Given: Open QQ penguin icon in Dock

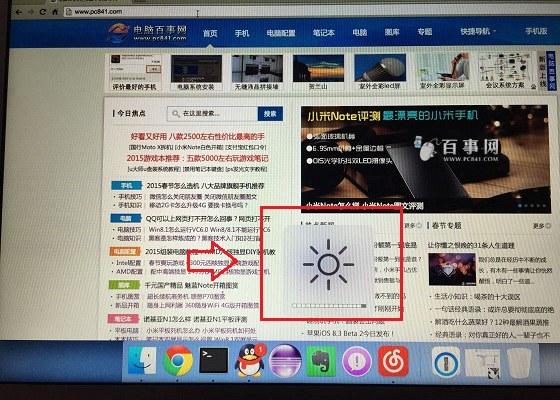Looking at the screenshot, I should point(250,360).
